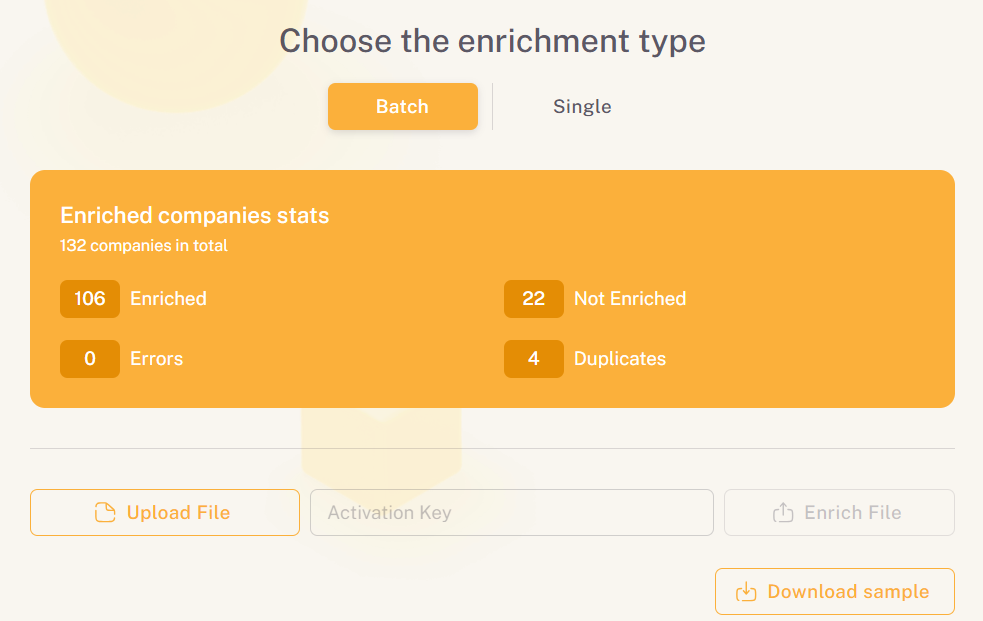
Task: Click the file icon on Upload File button
Action: 104,512
